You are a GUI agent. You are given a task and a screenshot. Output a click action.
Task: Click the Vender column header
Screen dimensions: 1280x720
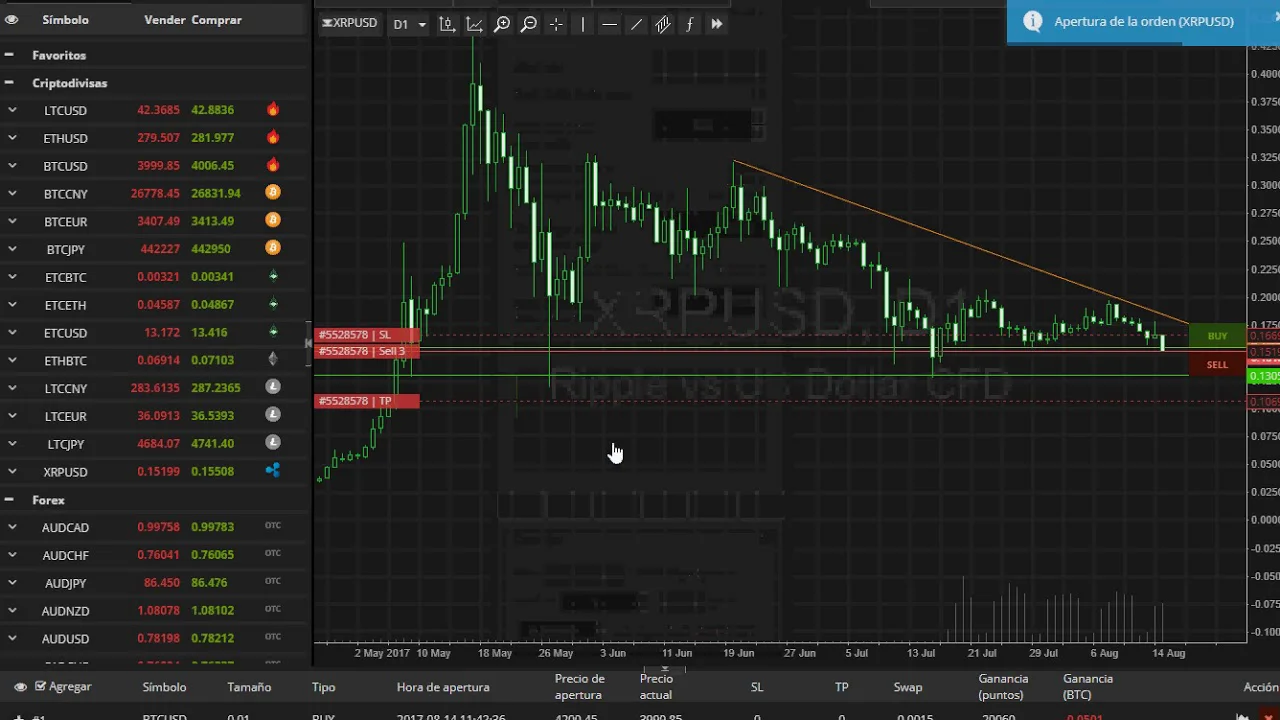click(x=164, y=20)
